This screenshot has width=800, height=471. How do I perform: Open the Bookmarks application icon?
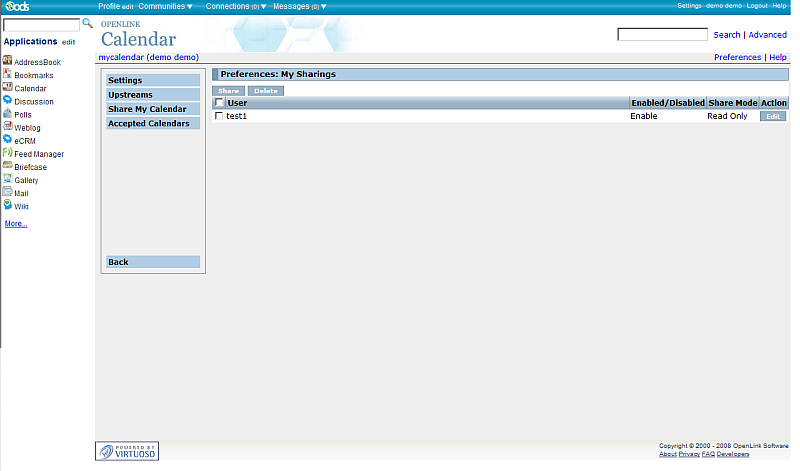click(8, 75)
